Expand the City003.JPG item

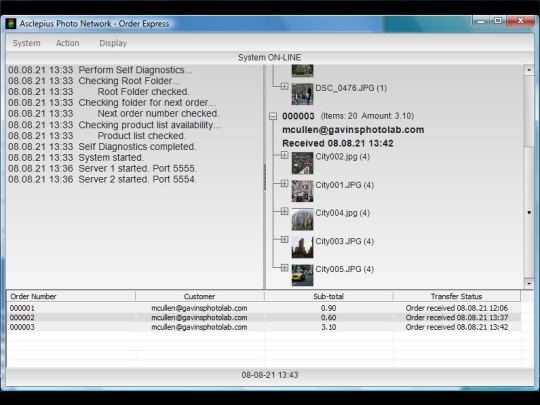pyautogui.click(x=284, y=240)
